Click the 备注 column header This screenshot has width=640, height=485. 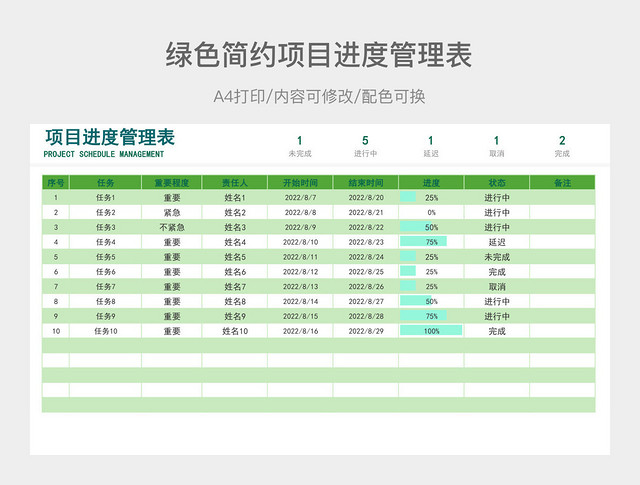point(562,182)
